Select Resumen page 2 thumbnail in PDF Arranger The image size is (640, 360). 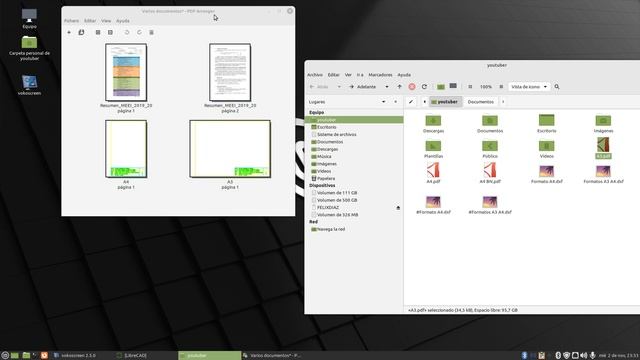click(x=230, y=72)
